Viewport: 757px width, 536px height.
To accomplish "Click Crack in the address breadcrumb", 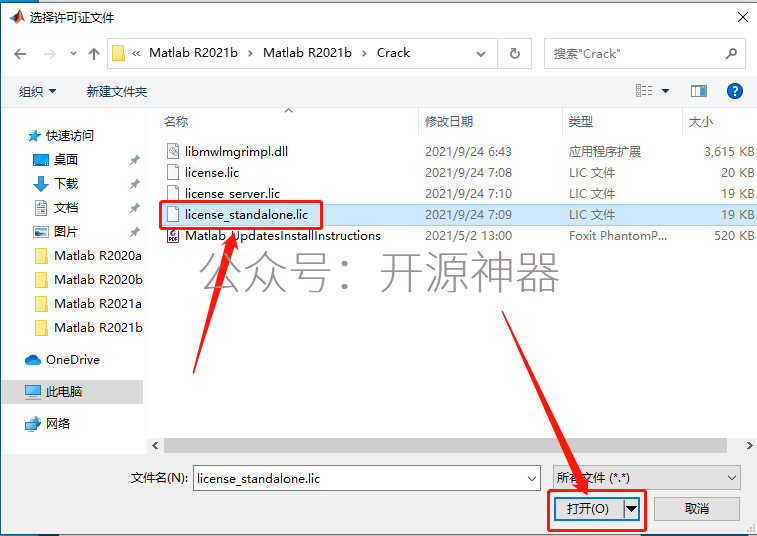I will coord(393,53).
